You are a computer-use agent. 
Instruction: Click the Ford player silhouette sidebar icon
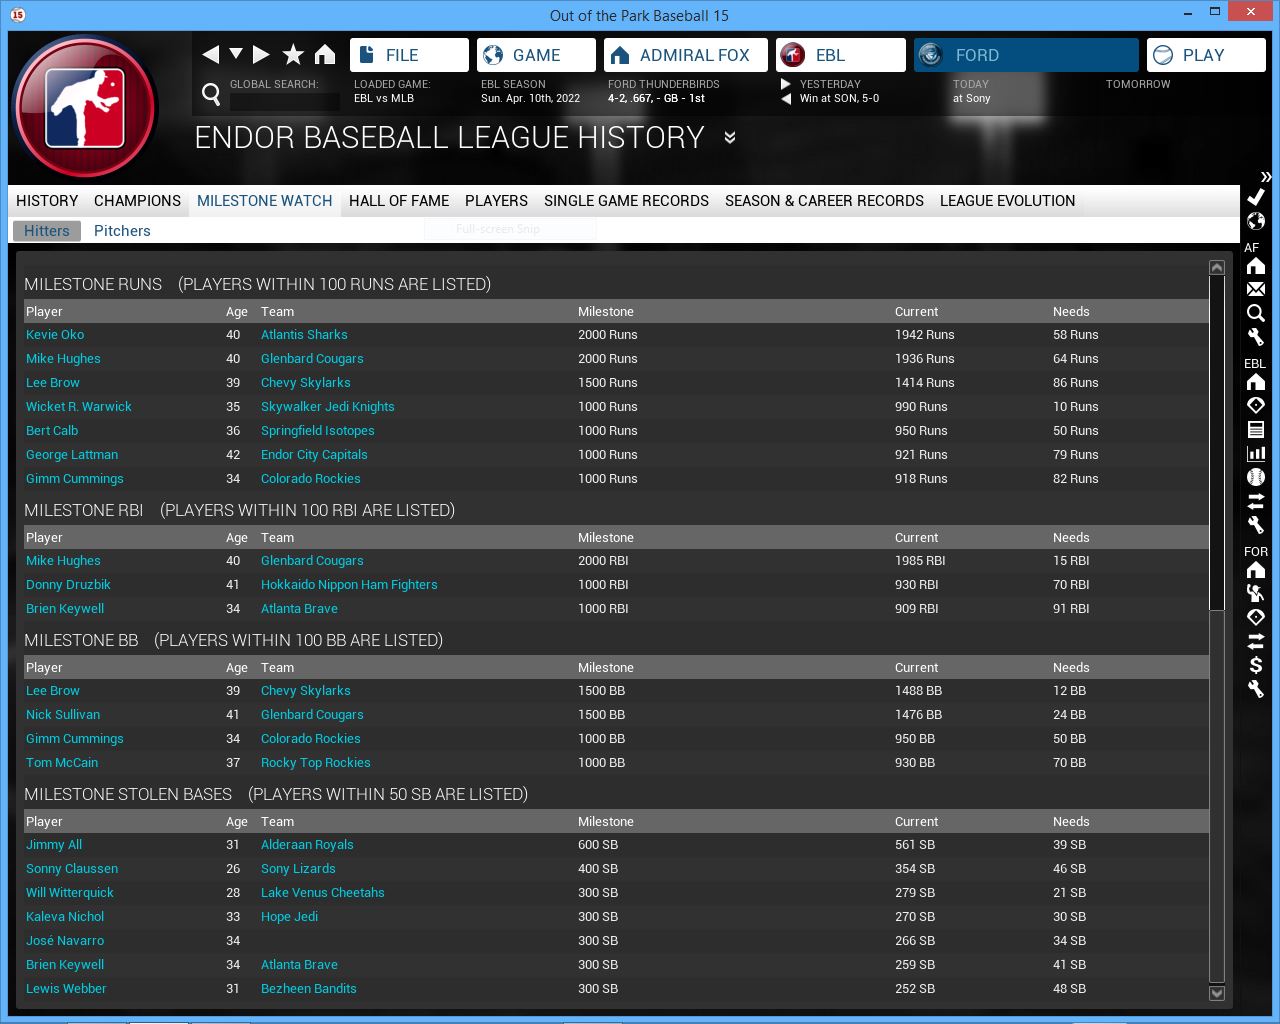[x=1256, y=593]
